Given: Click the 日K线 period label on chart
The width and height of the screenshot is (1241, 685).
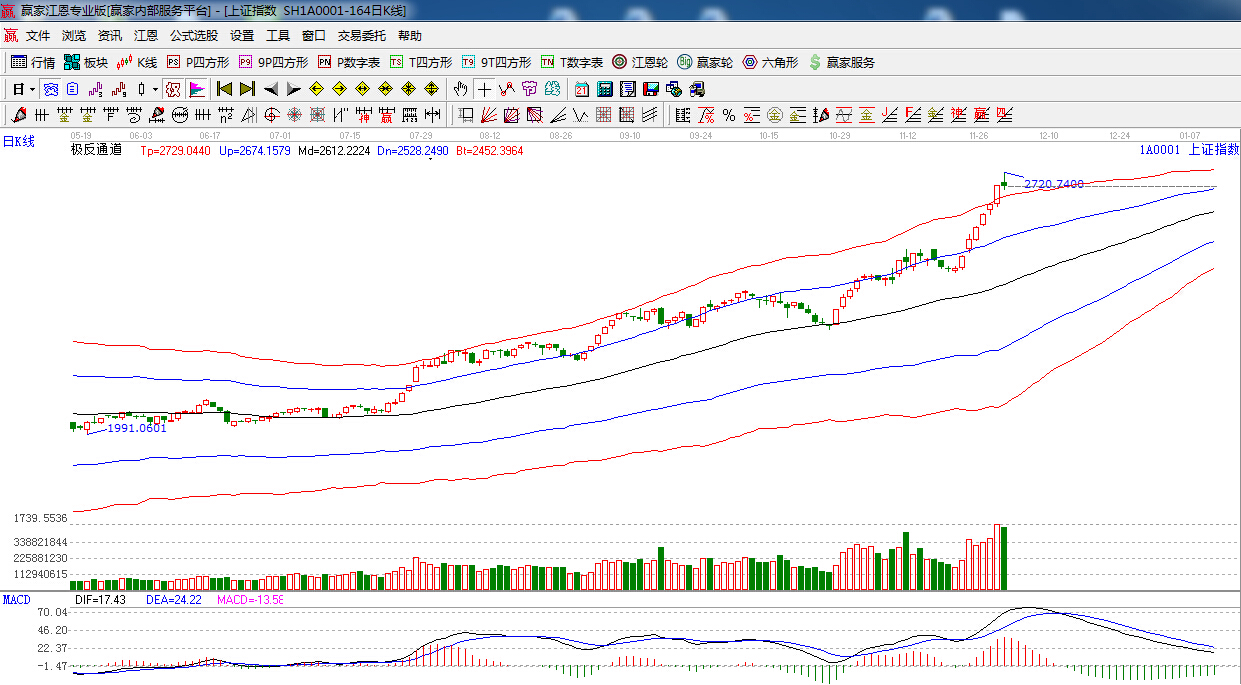Looking at the screenshot, I should coord(18,141).
